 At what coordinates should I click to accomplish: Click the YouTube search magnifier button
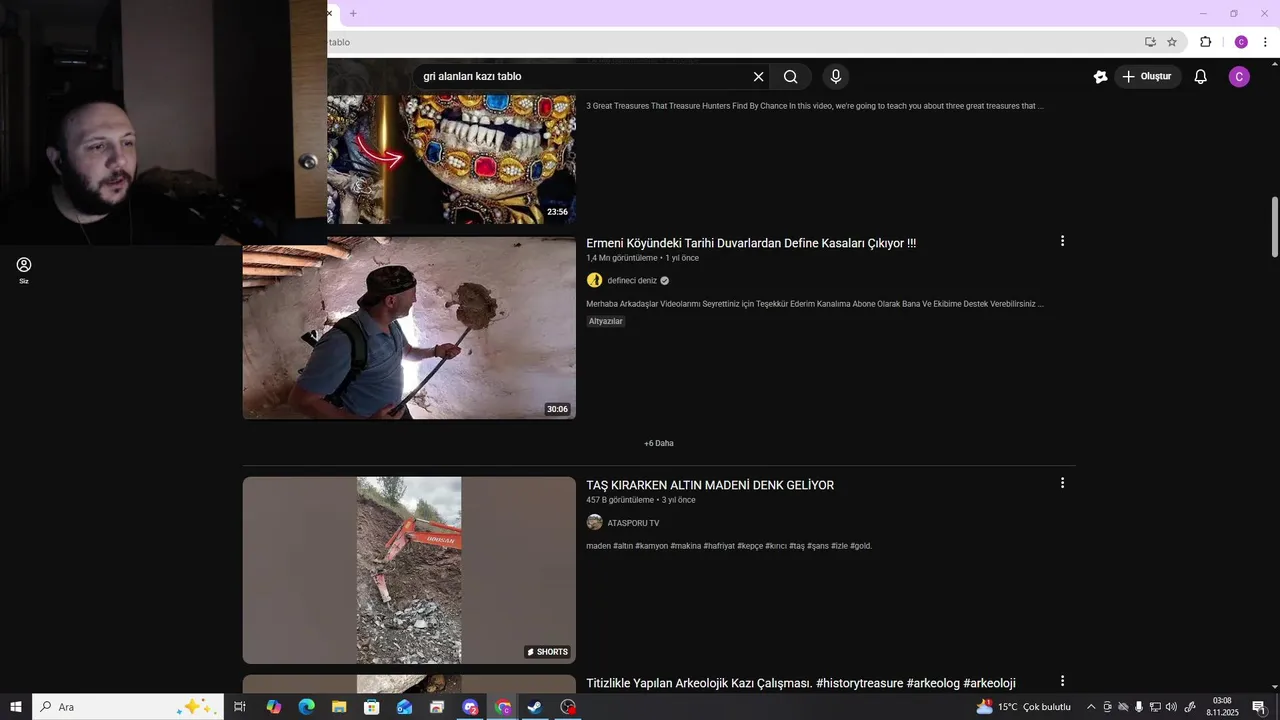(790, 77)
